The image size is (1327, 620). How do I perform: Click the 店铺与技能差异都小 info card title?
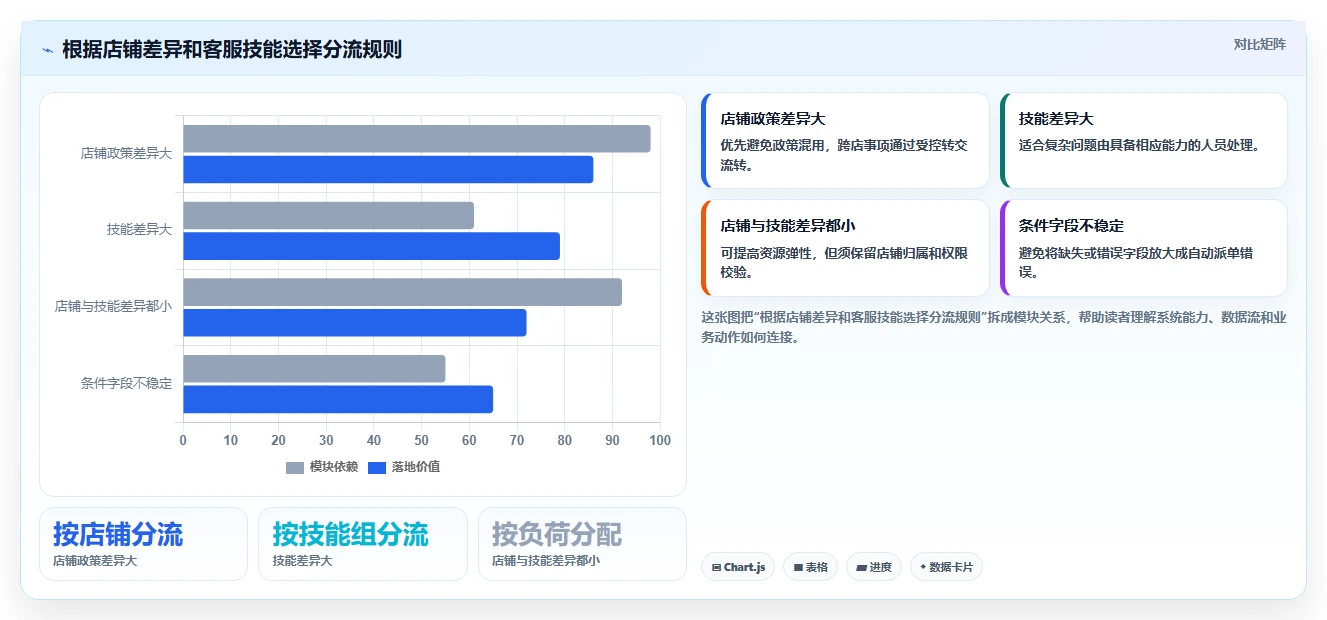[788, 226]
